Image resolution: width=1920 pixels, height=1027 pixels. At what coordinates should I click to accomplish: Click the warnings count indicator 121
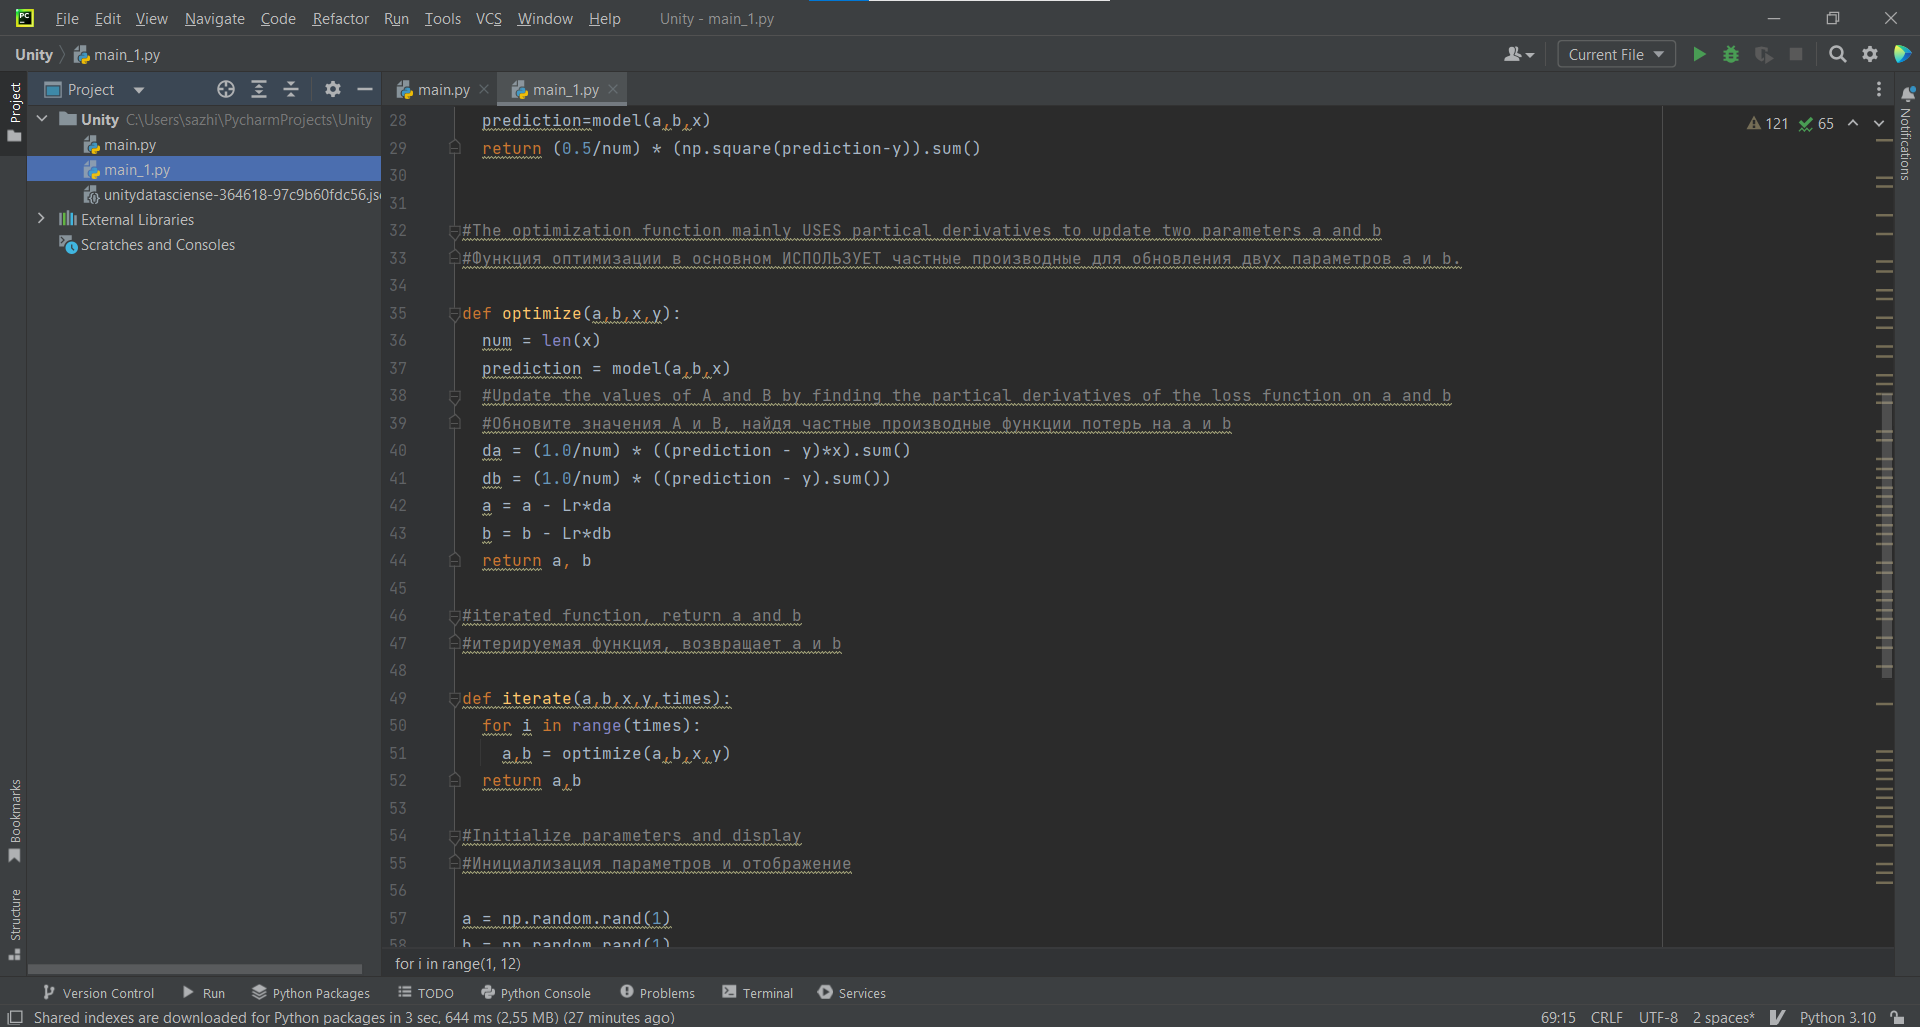pos(1767,123)
